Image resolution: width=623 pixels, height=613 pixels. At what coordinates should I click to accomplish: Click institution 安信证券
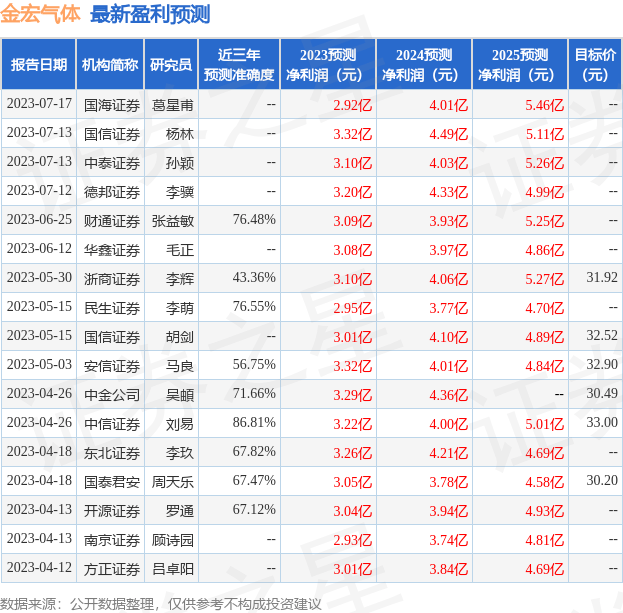[112, 366]
